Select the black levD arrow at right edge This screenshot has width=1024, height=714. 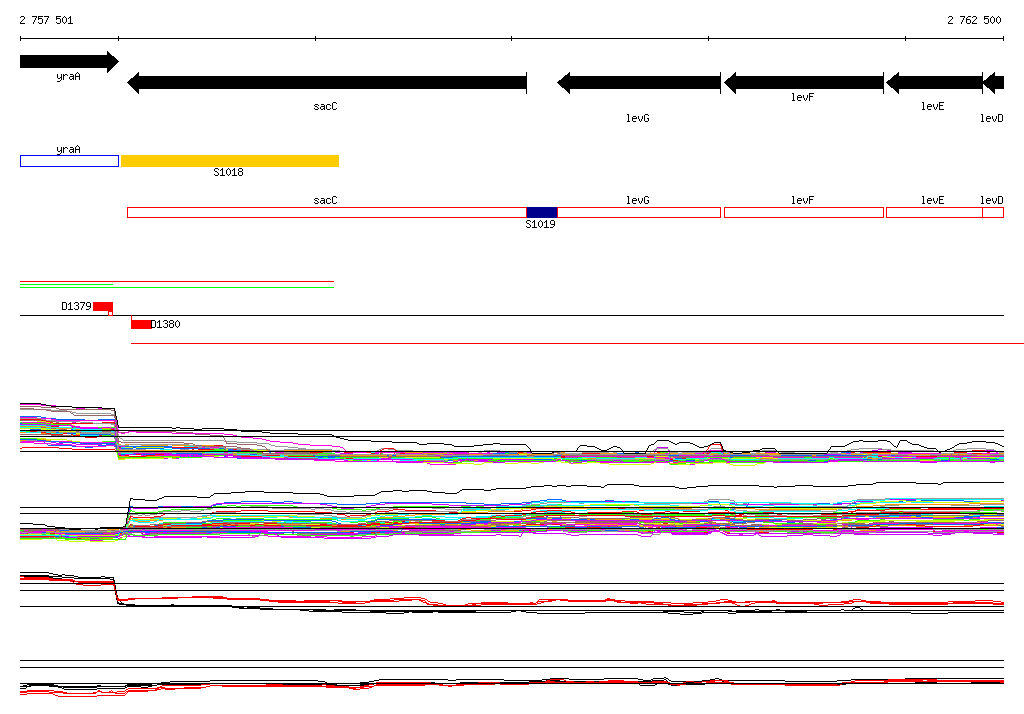(993, 83)
